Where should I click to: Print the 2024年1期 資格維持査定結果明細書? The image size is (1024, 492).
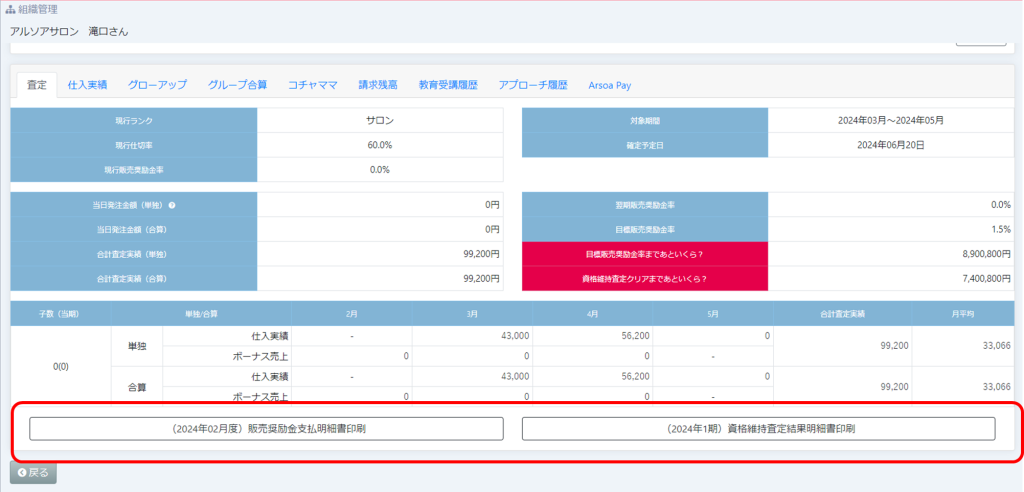pyautogui.click(x=759, y=428)
